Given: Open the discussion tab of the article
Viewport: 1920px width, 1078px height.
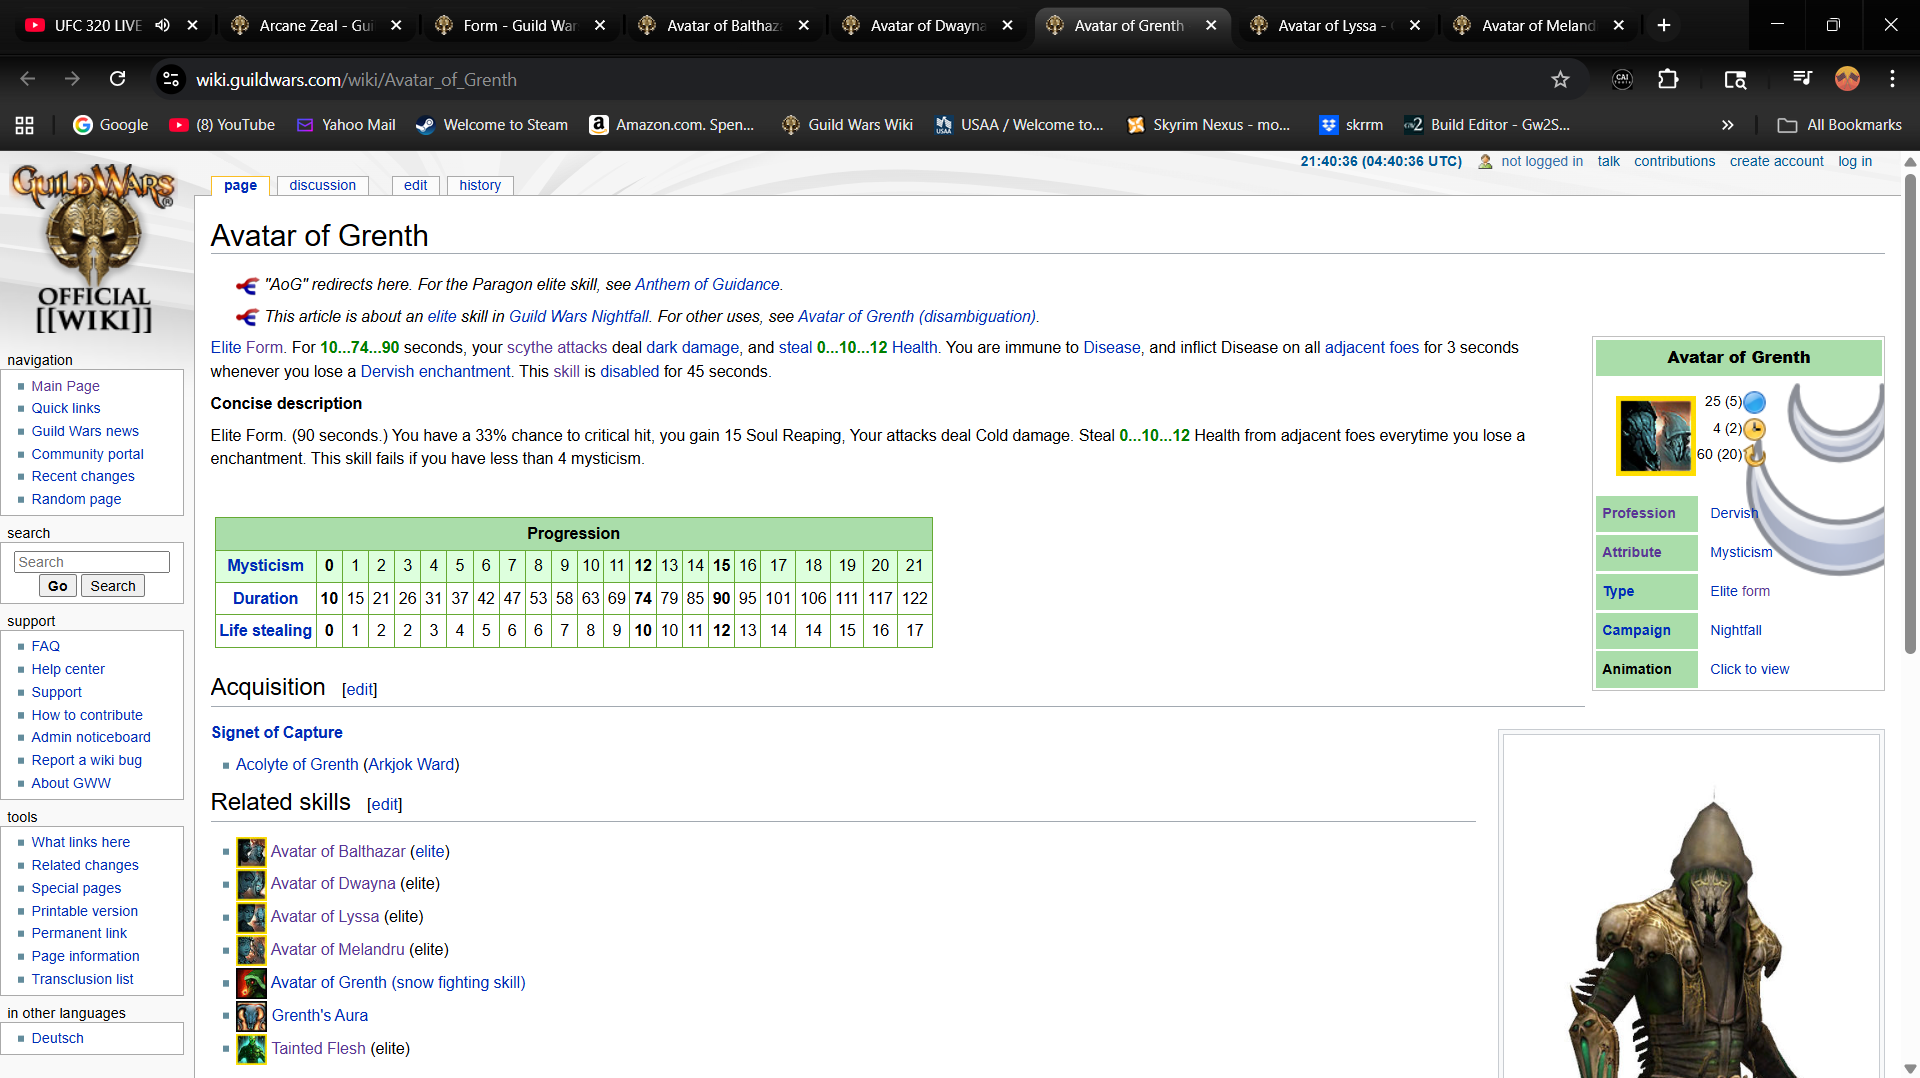Looking at the screenshot, I should click(322, 185).
